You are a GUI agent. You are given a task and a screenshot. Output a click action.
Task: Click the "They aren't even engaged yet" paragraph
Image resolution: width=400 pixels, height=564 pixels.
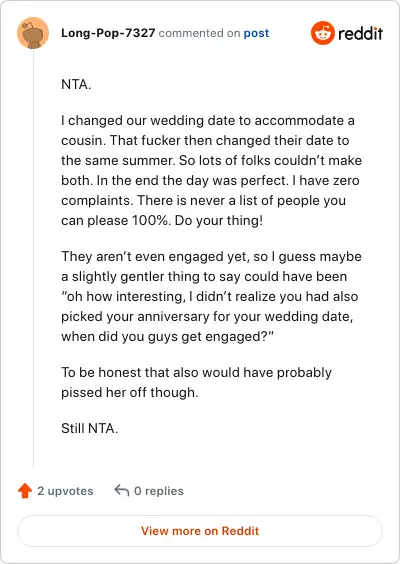point(212,296)
